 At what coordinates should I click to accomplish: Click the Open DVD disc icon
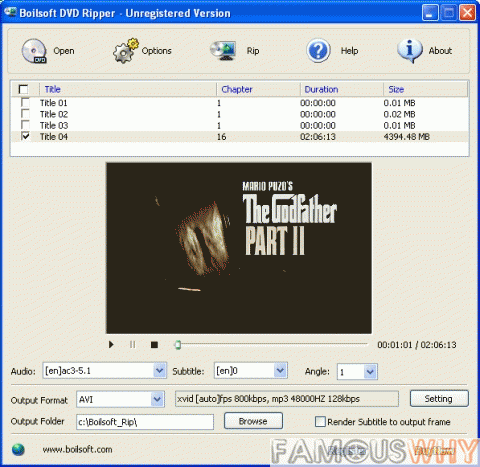(x=34, y=51)
